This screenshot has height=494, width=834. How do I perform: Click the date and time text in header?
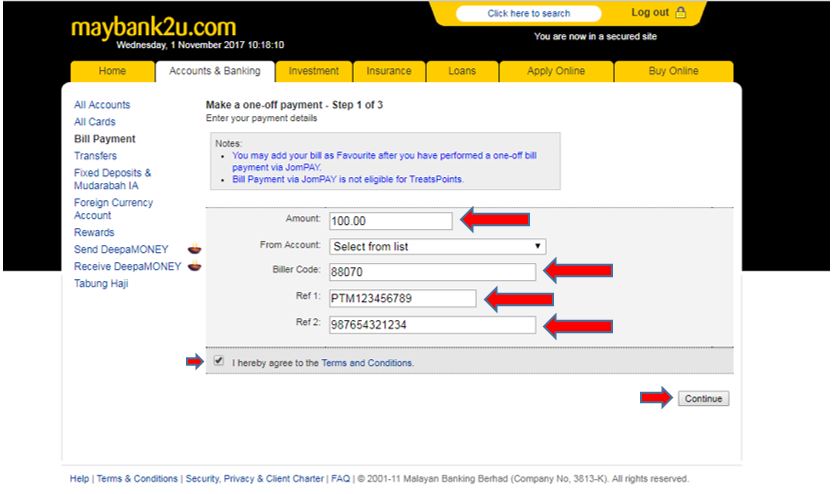coord(200,45)
